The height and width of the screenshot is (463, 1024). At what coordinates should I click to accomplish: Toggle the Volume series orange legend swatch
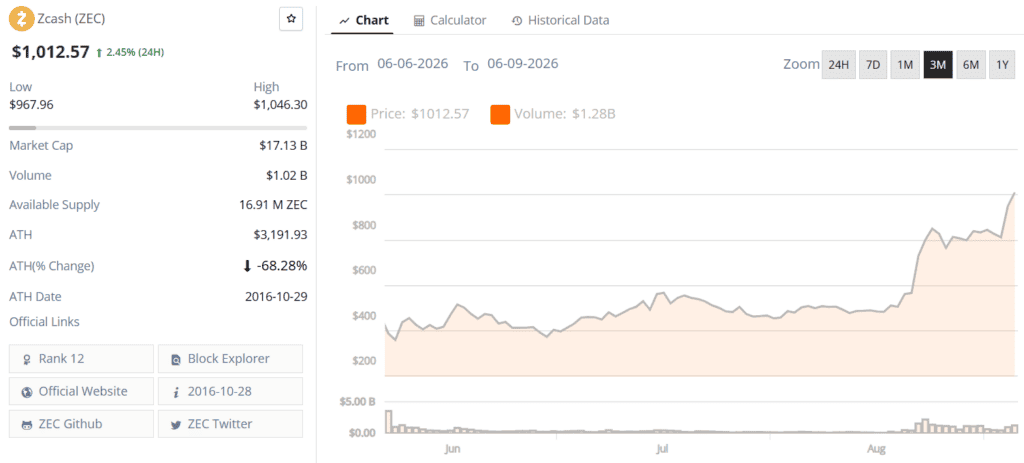[x=500, y=114]
